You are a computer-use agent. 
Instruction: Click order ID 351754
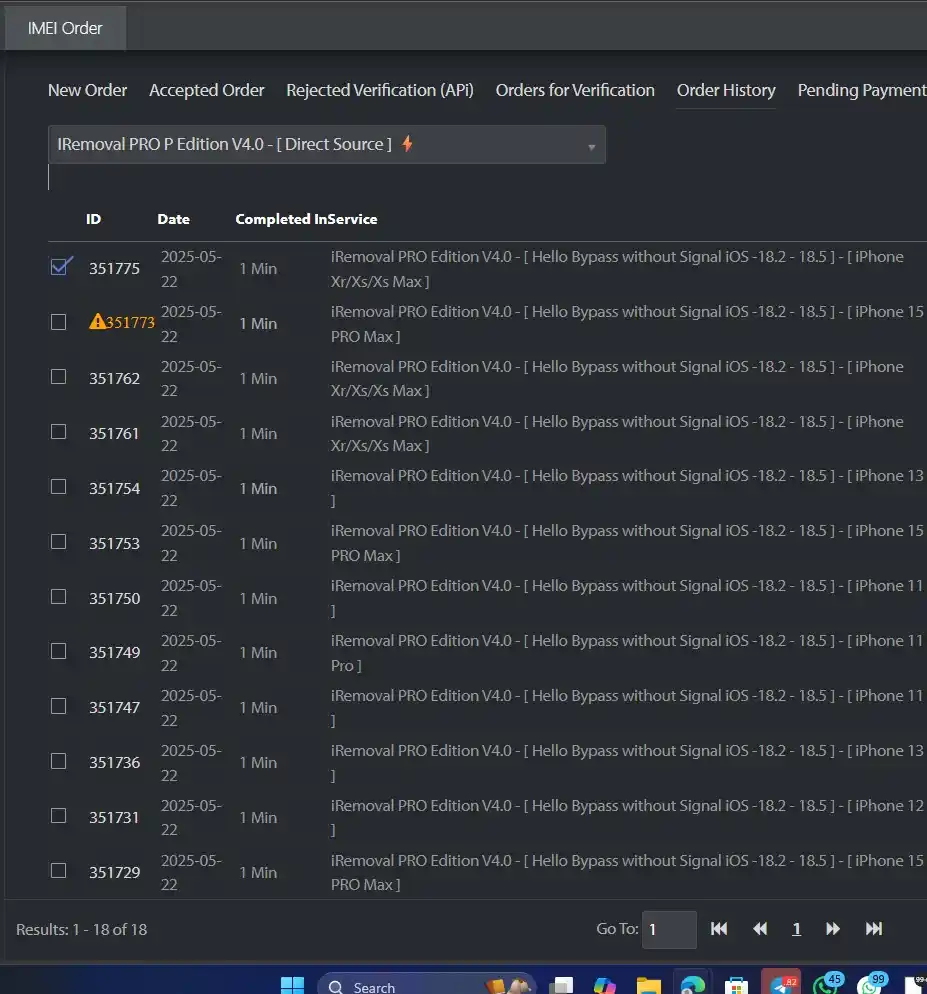click(x=114, y=489)
